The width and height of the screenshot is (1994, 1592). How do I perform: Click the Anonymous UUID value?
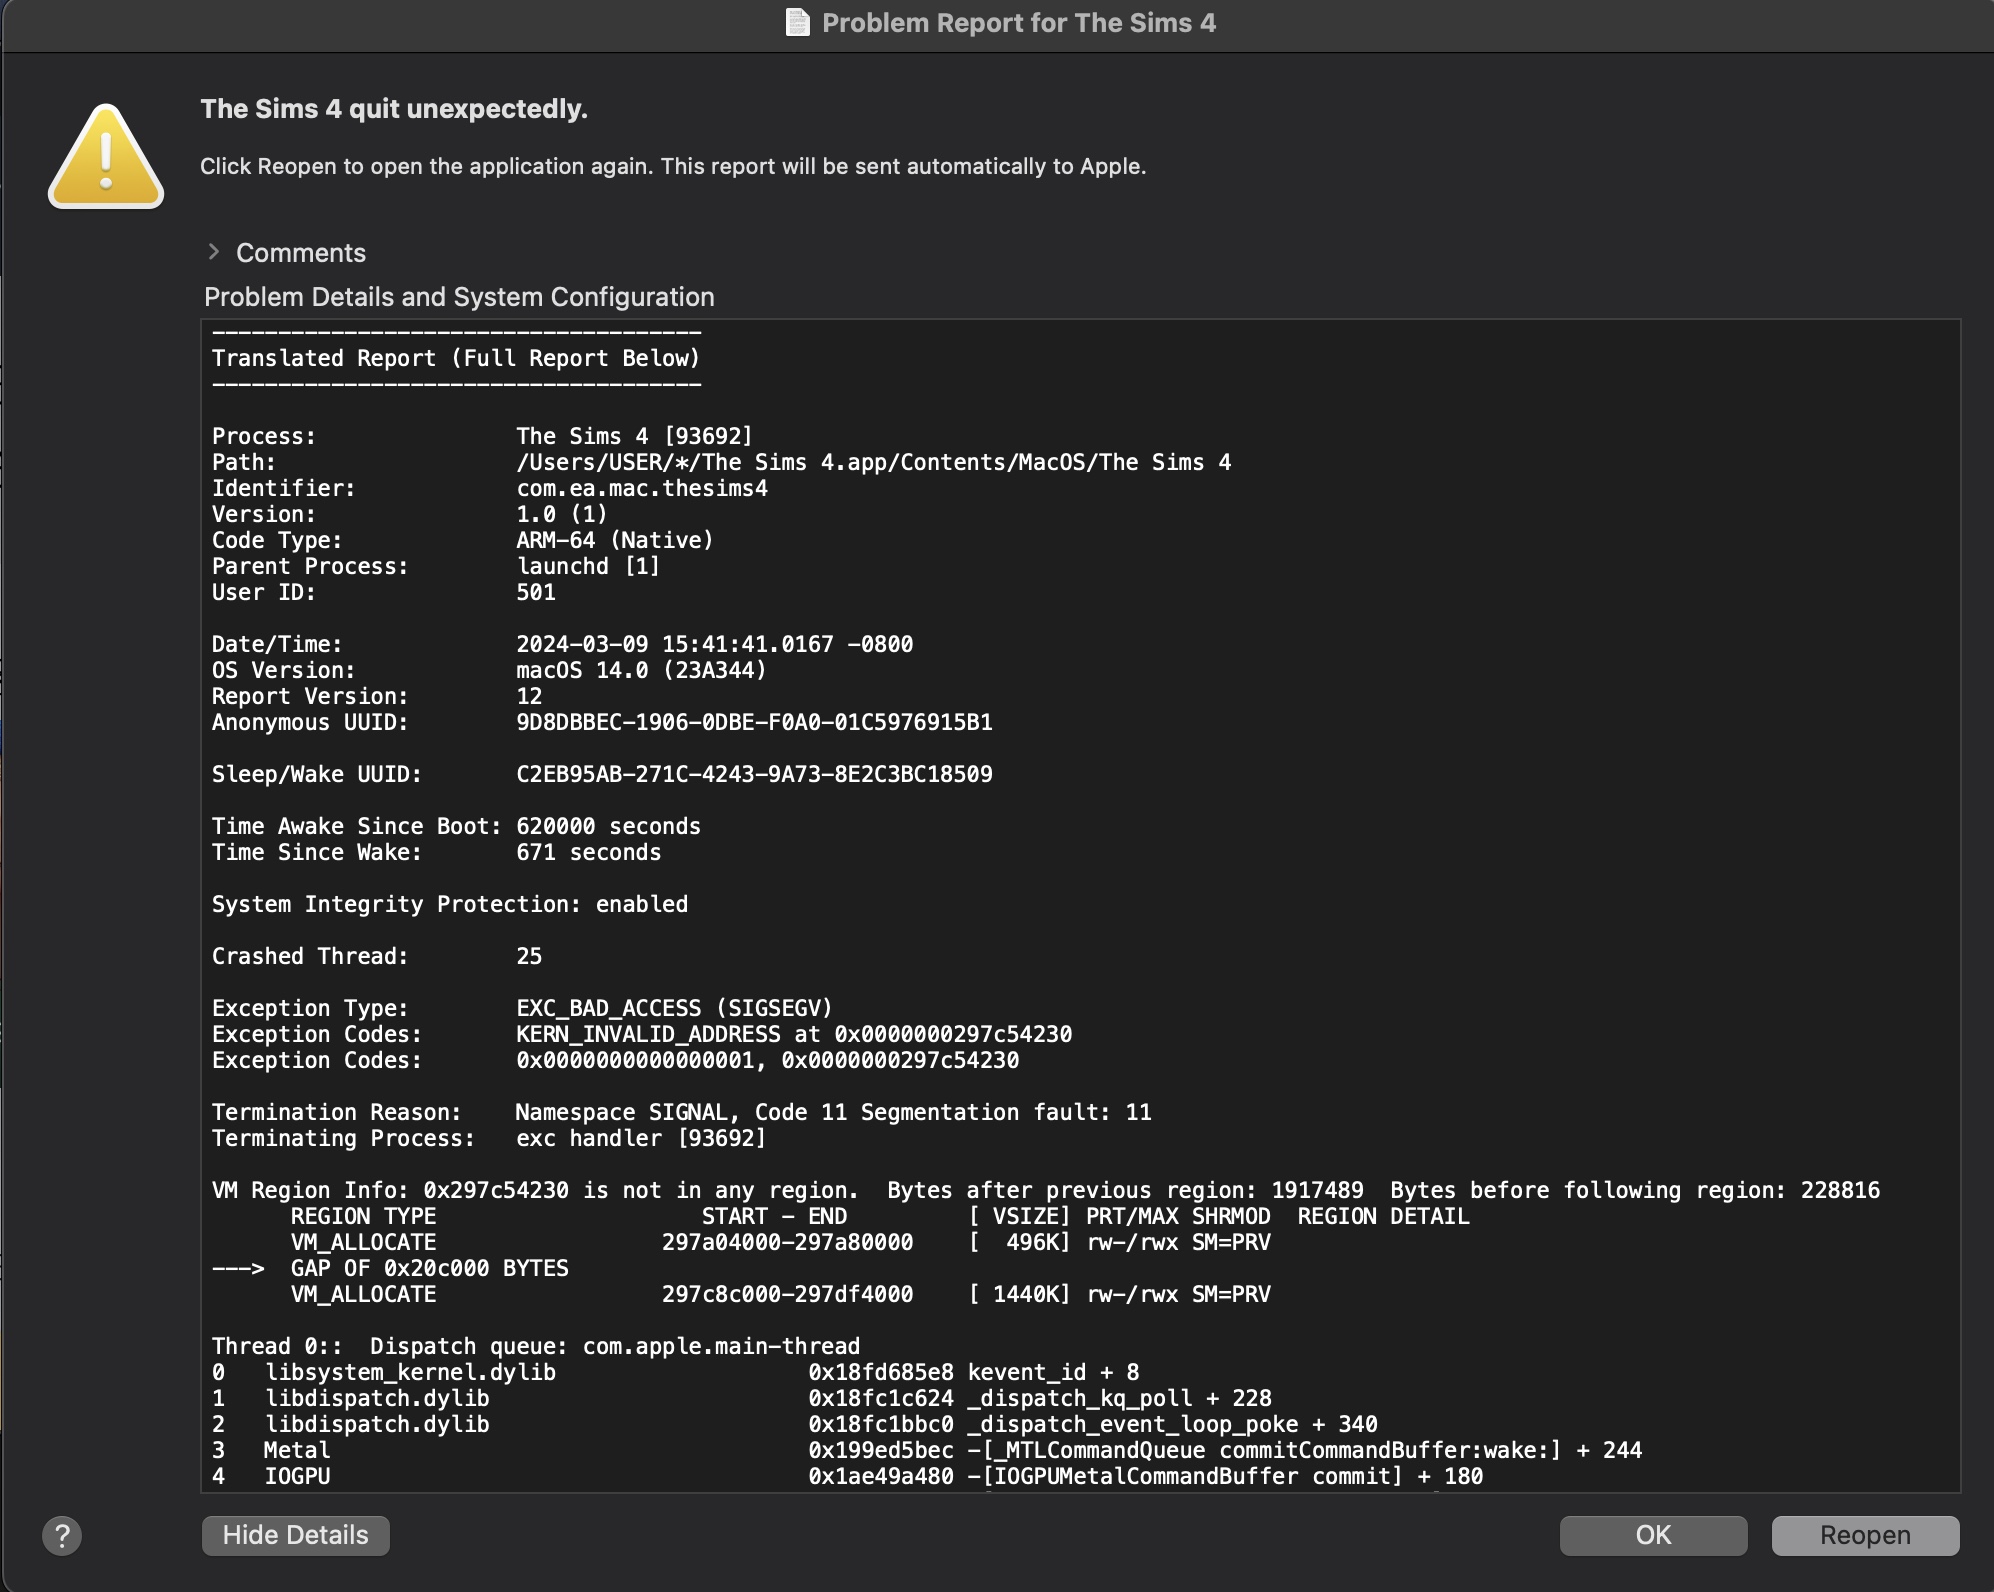(x=754, y=722)
